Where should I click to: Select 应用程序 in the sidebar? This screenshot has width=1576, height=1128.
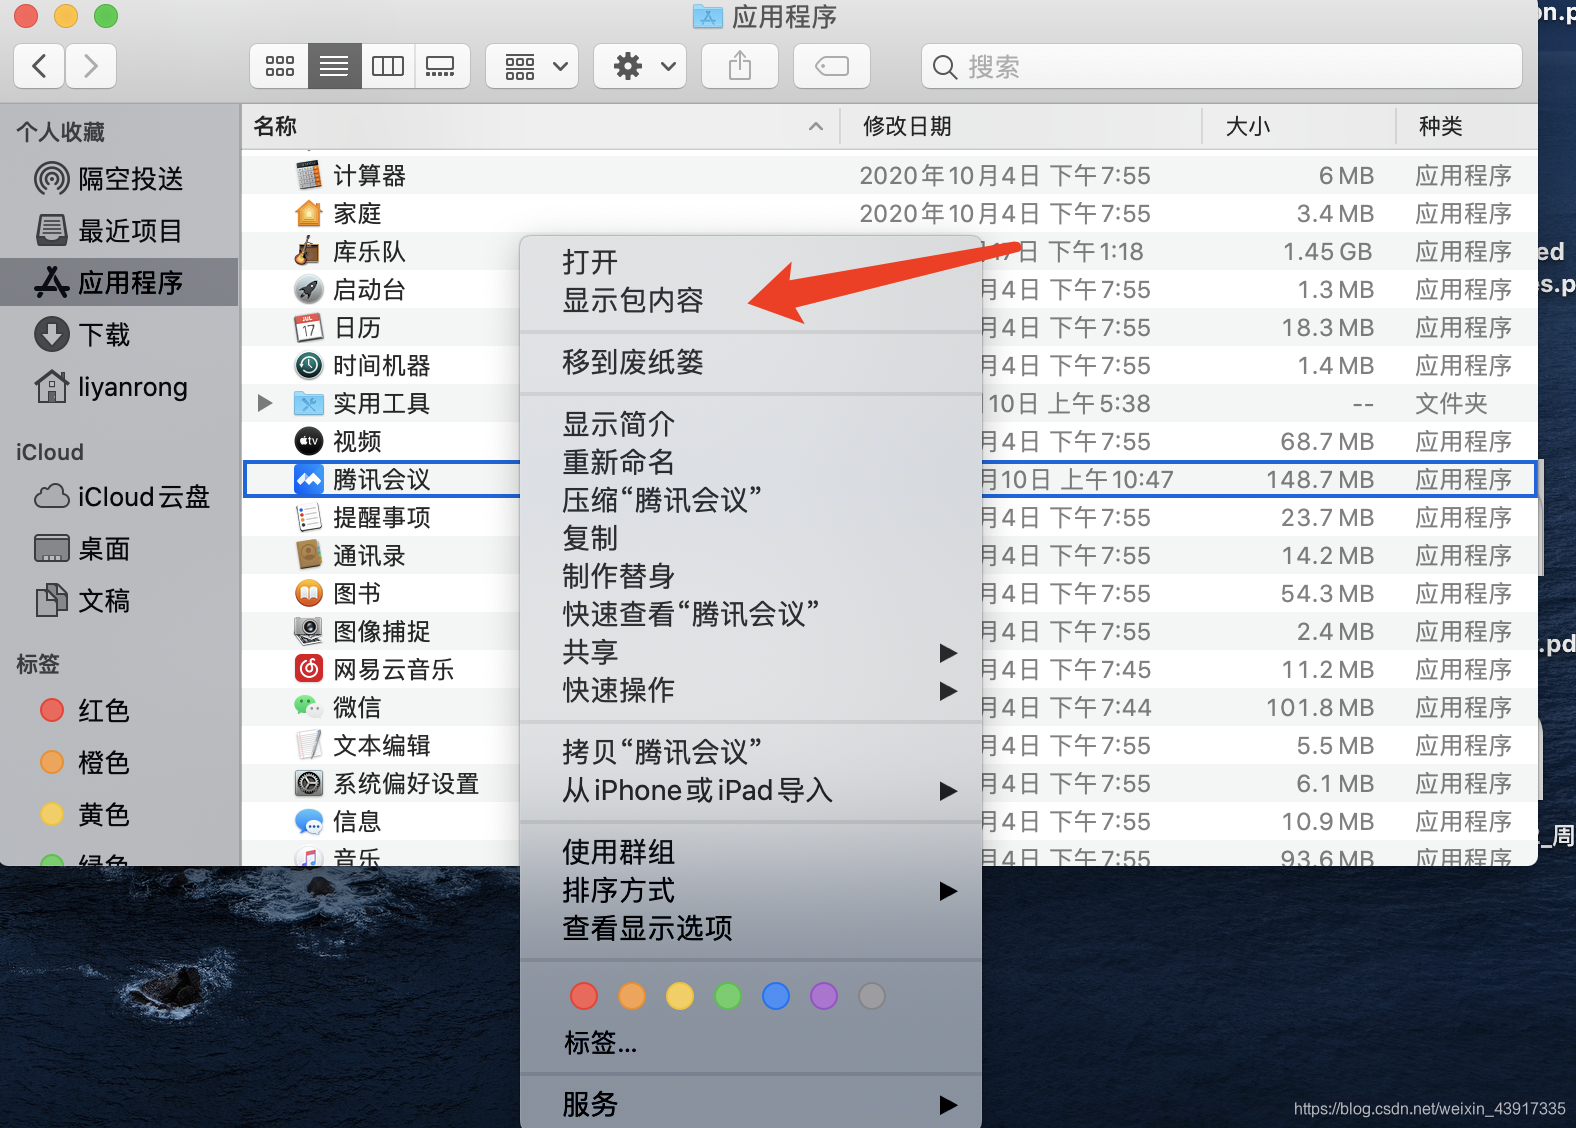point(120,283)
